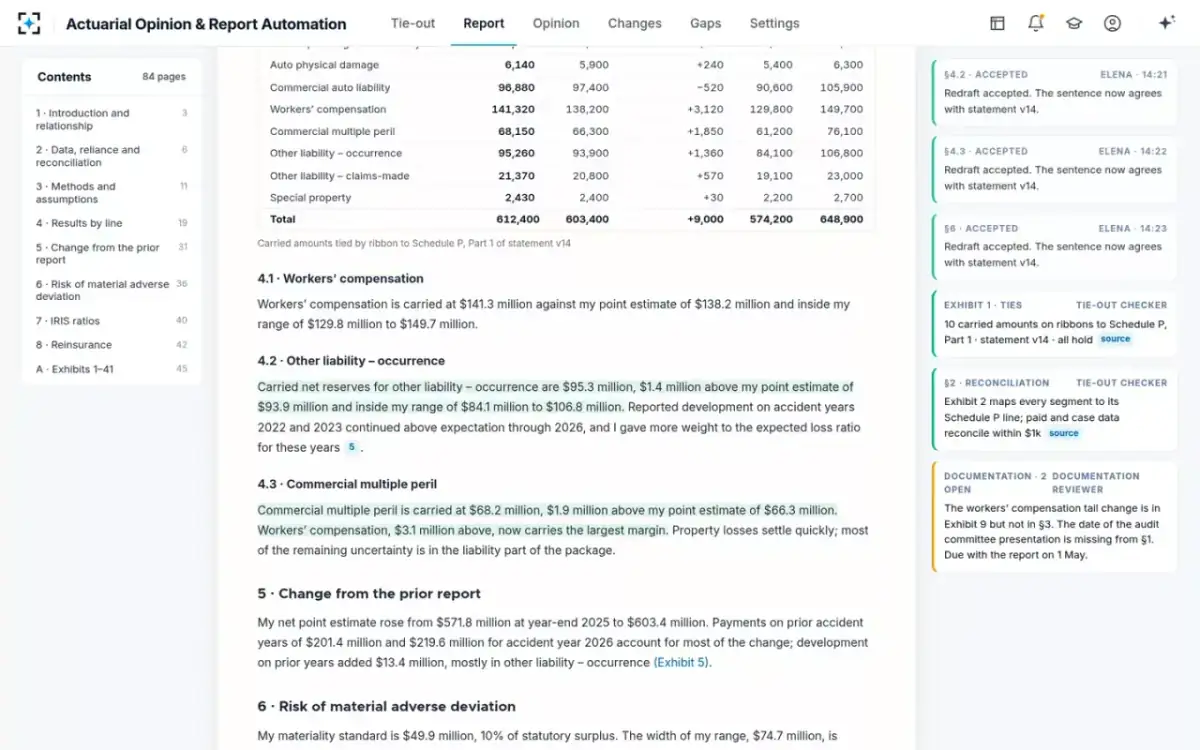Click the Total carried value 612,400
The image size is (1200, 750).
(x=517, y=219)
